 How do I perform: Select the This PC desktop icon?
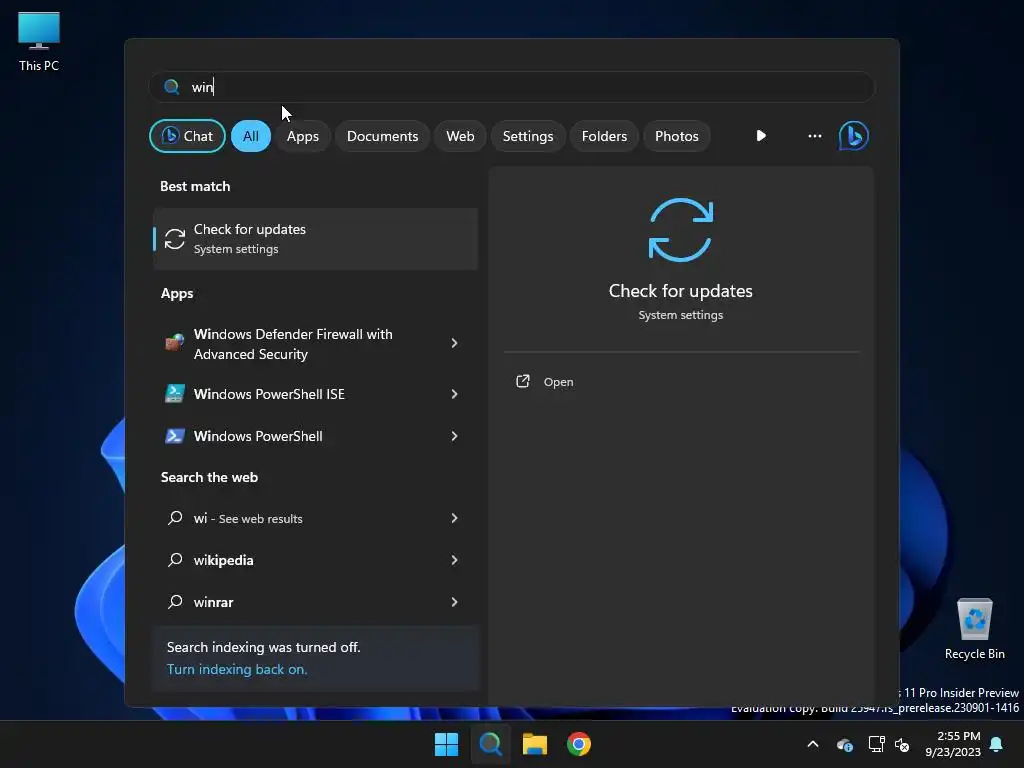39,42
